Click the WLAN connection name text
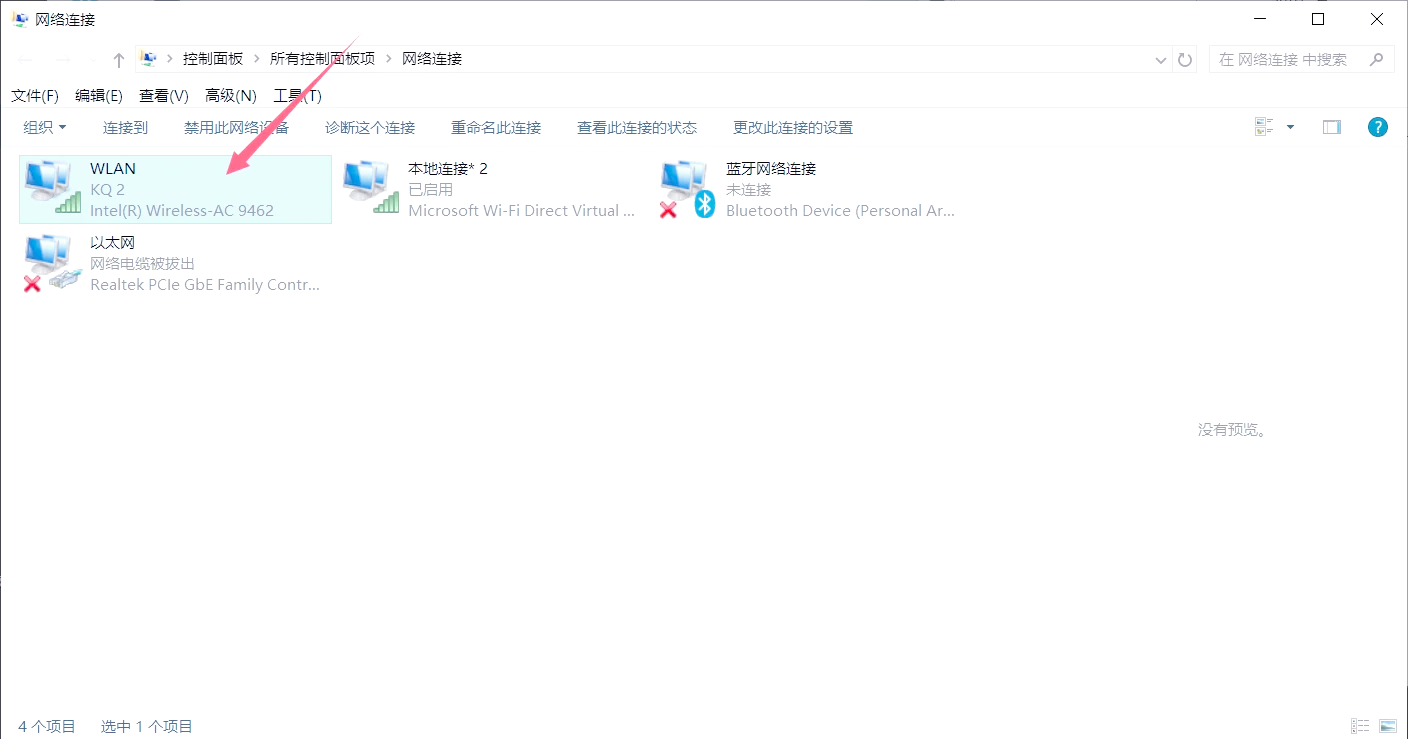 pyautogui.click(x=113, y=168)
